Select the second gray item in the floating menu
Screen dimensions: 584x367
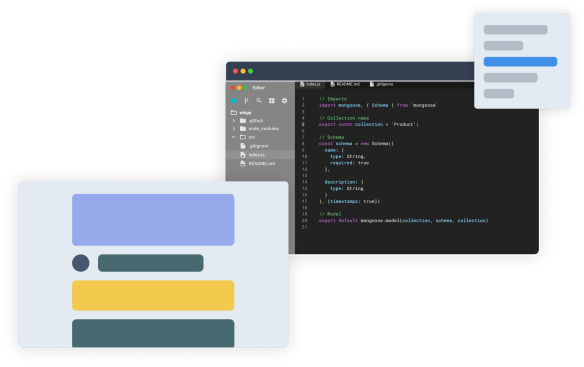(503, 46)
